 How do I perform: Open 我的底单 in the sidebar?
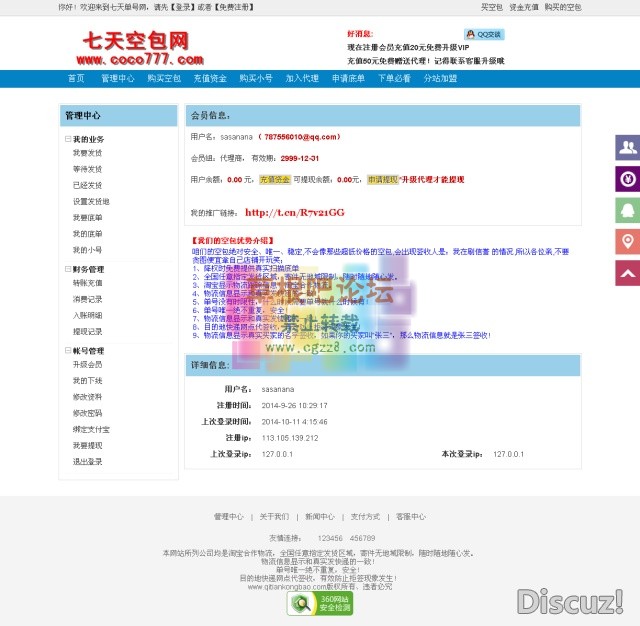pyautogui.click(x=87, y=234)
